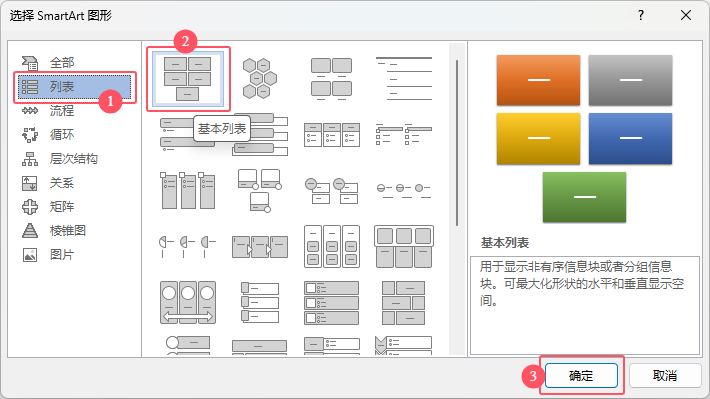Select the 全部 category

61,62
